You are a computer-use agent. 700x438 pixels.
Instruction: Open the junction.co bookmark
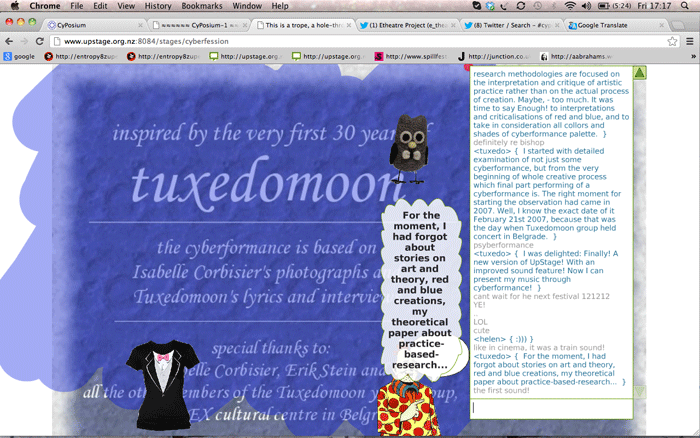point(494,56)
